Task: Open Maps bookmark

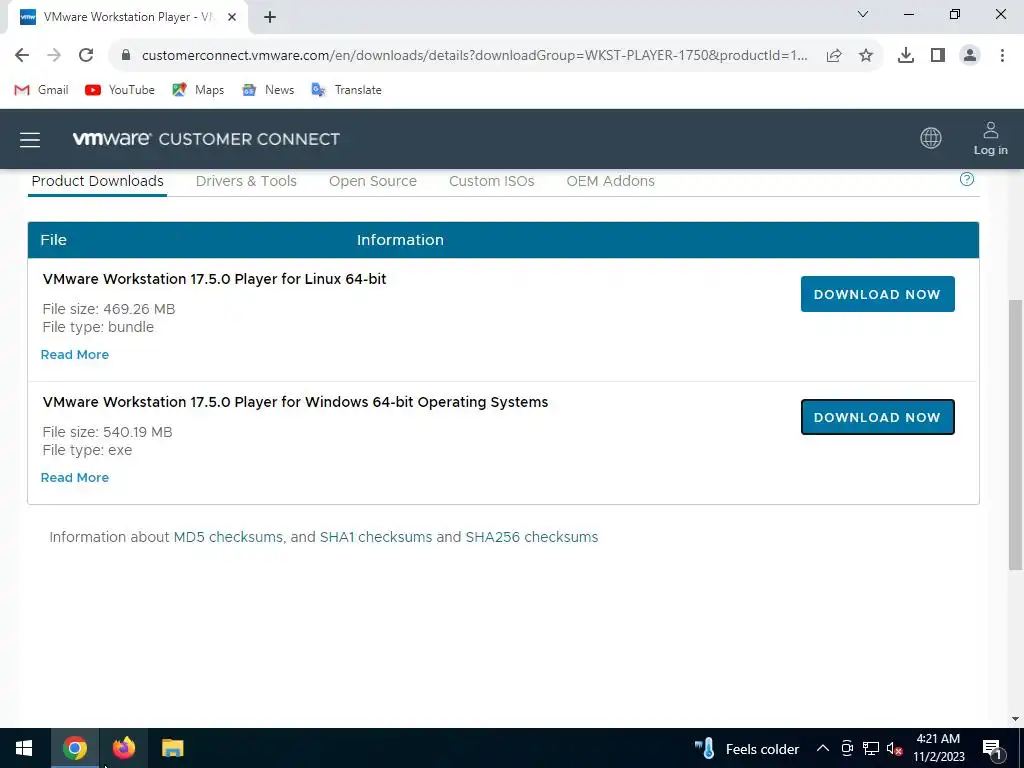Action: [x=198, y=90]
